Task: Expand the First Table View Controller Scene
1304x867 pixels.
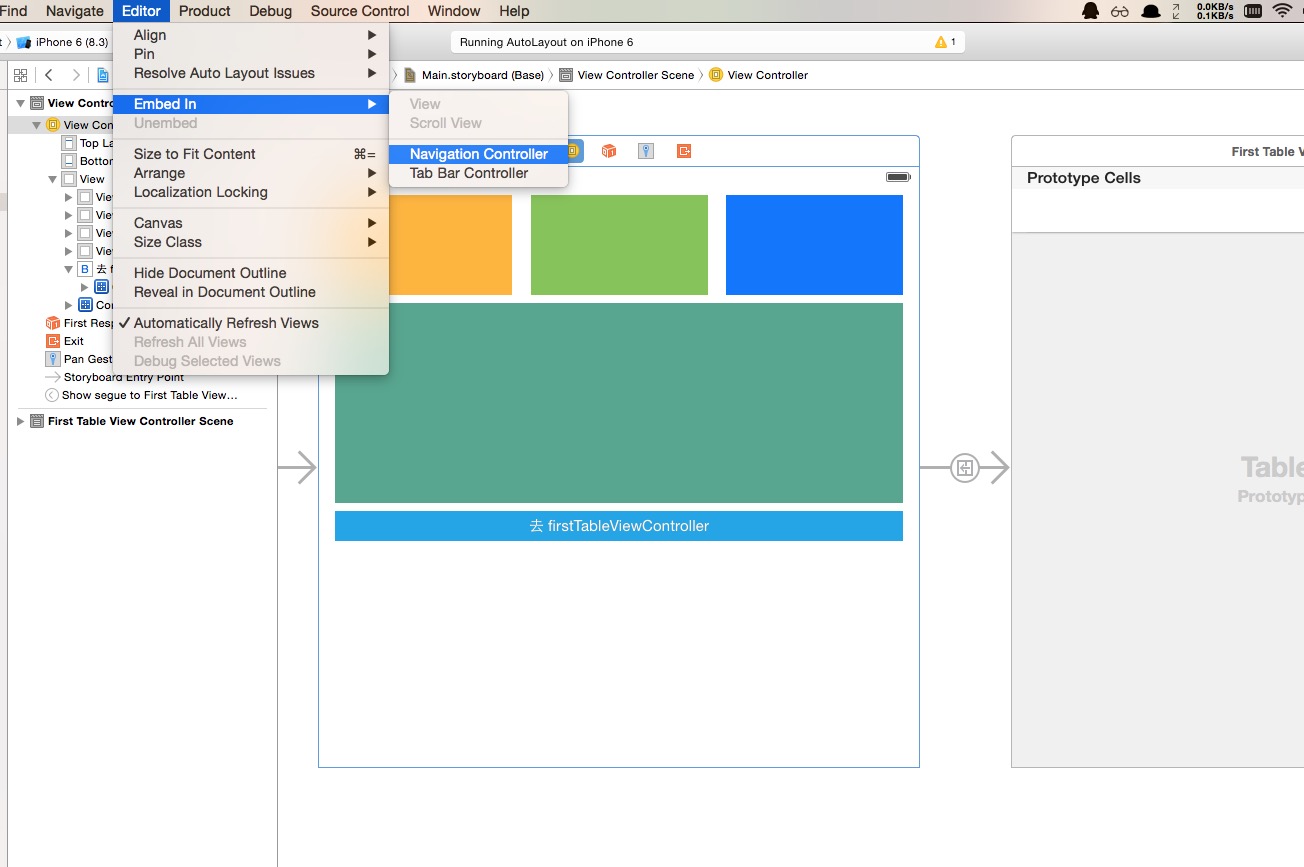Action: [20, 421]
